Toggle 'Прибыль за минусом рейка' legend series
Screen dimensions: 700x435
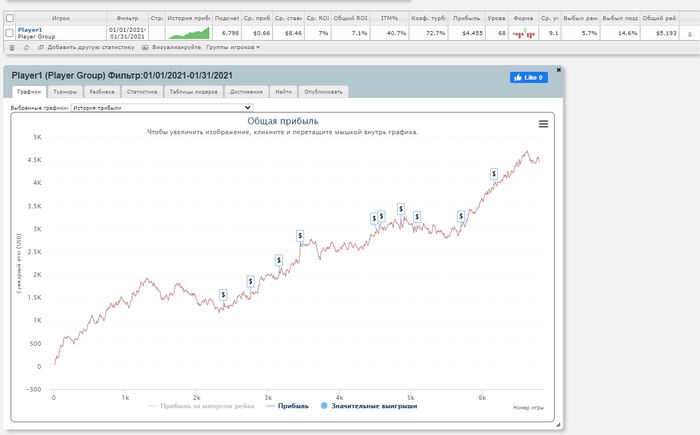[201, 406]
